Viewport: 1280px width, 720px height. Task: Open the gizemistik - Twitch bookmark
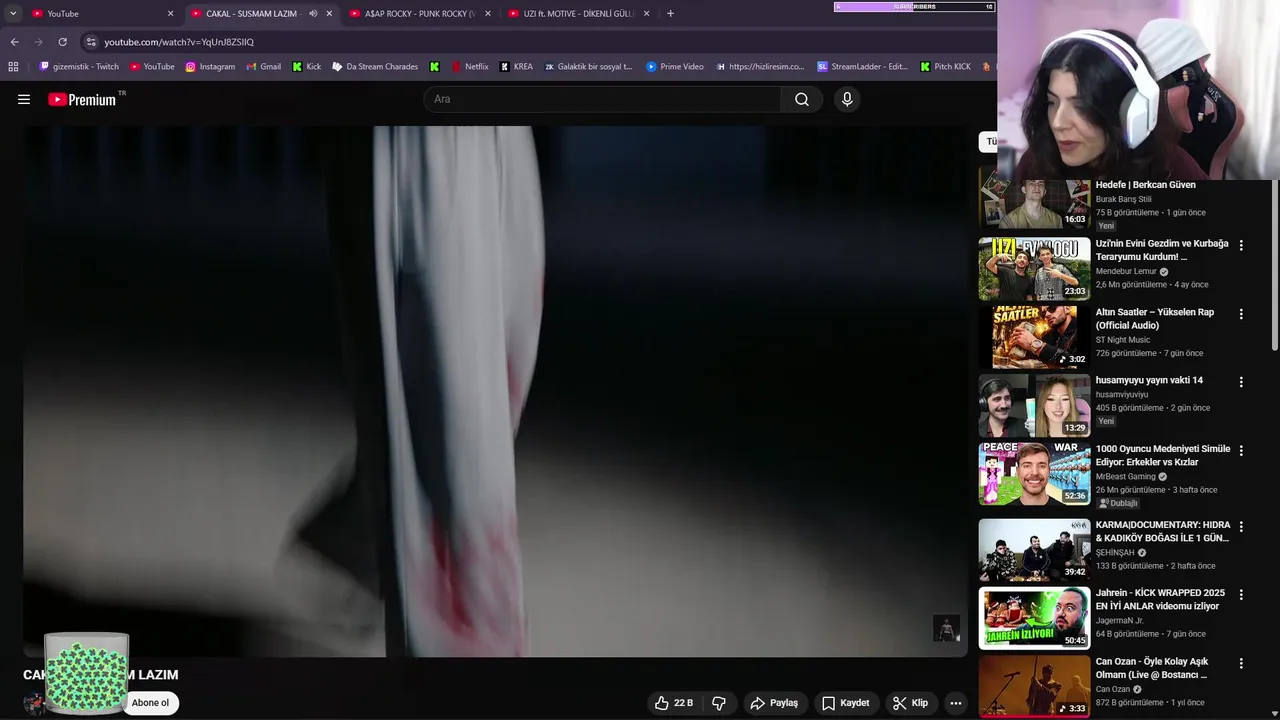[x=79, y=67]
